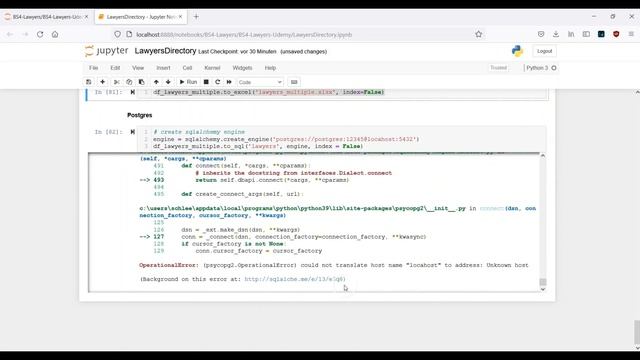Open the Kernel menu
The image size is (640, 360).
[x=212, y=68]
